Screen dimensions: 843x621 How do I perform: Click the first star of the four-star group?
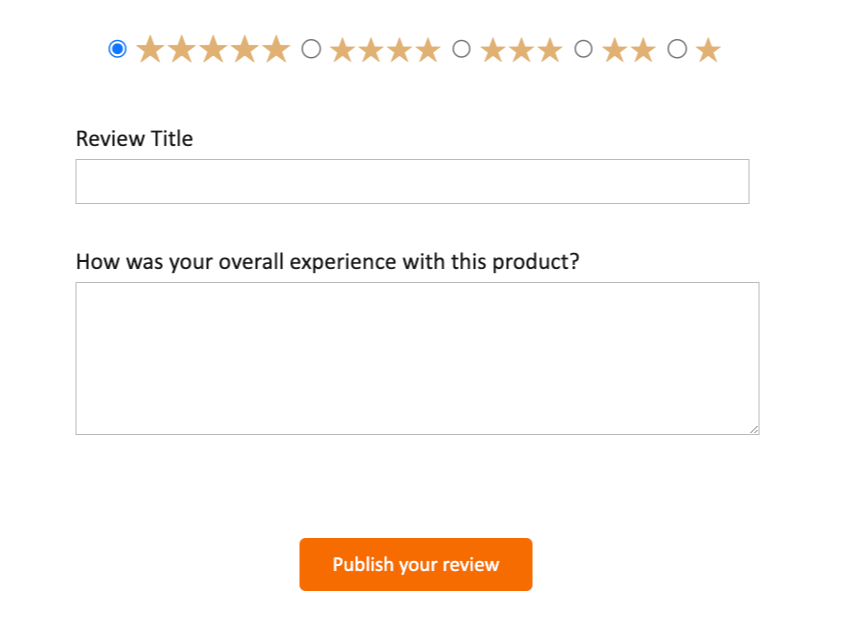tap(342, 50)
